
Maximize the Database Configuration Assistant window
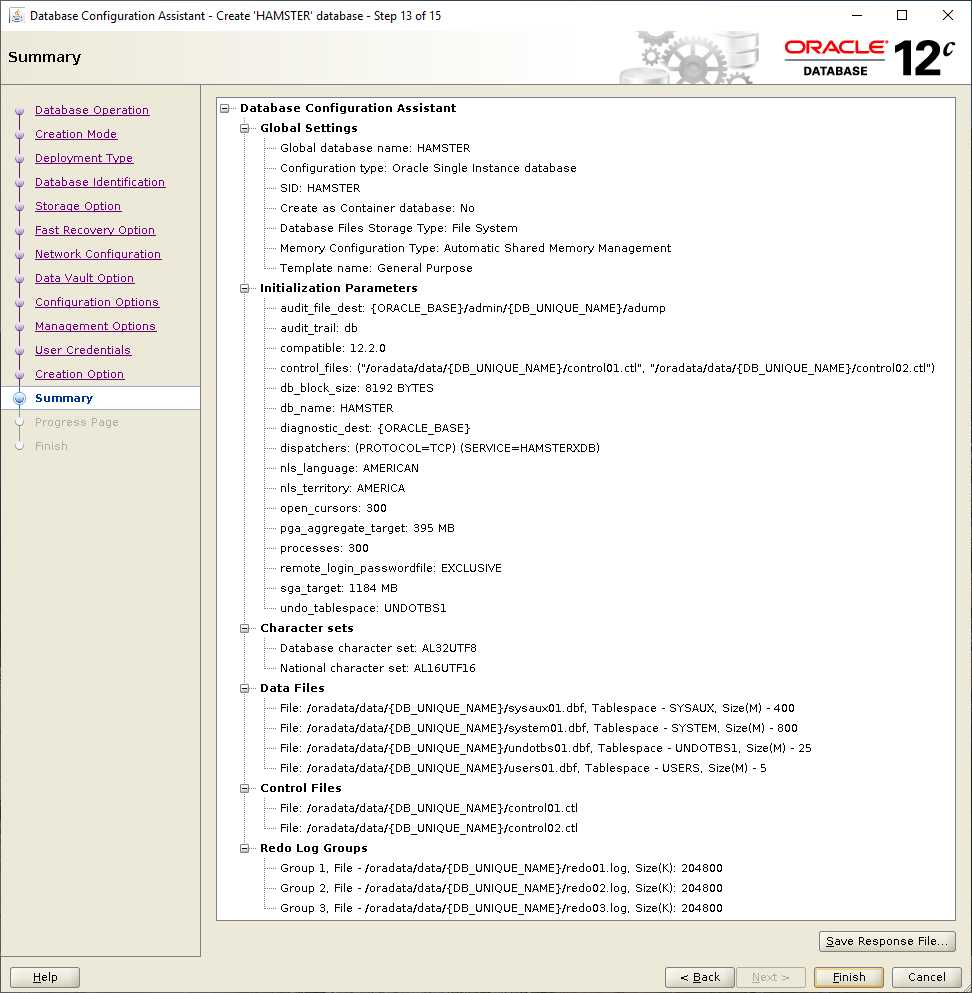(902, 15)
